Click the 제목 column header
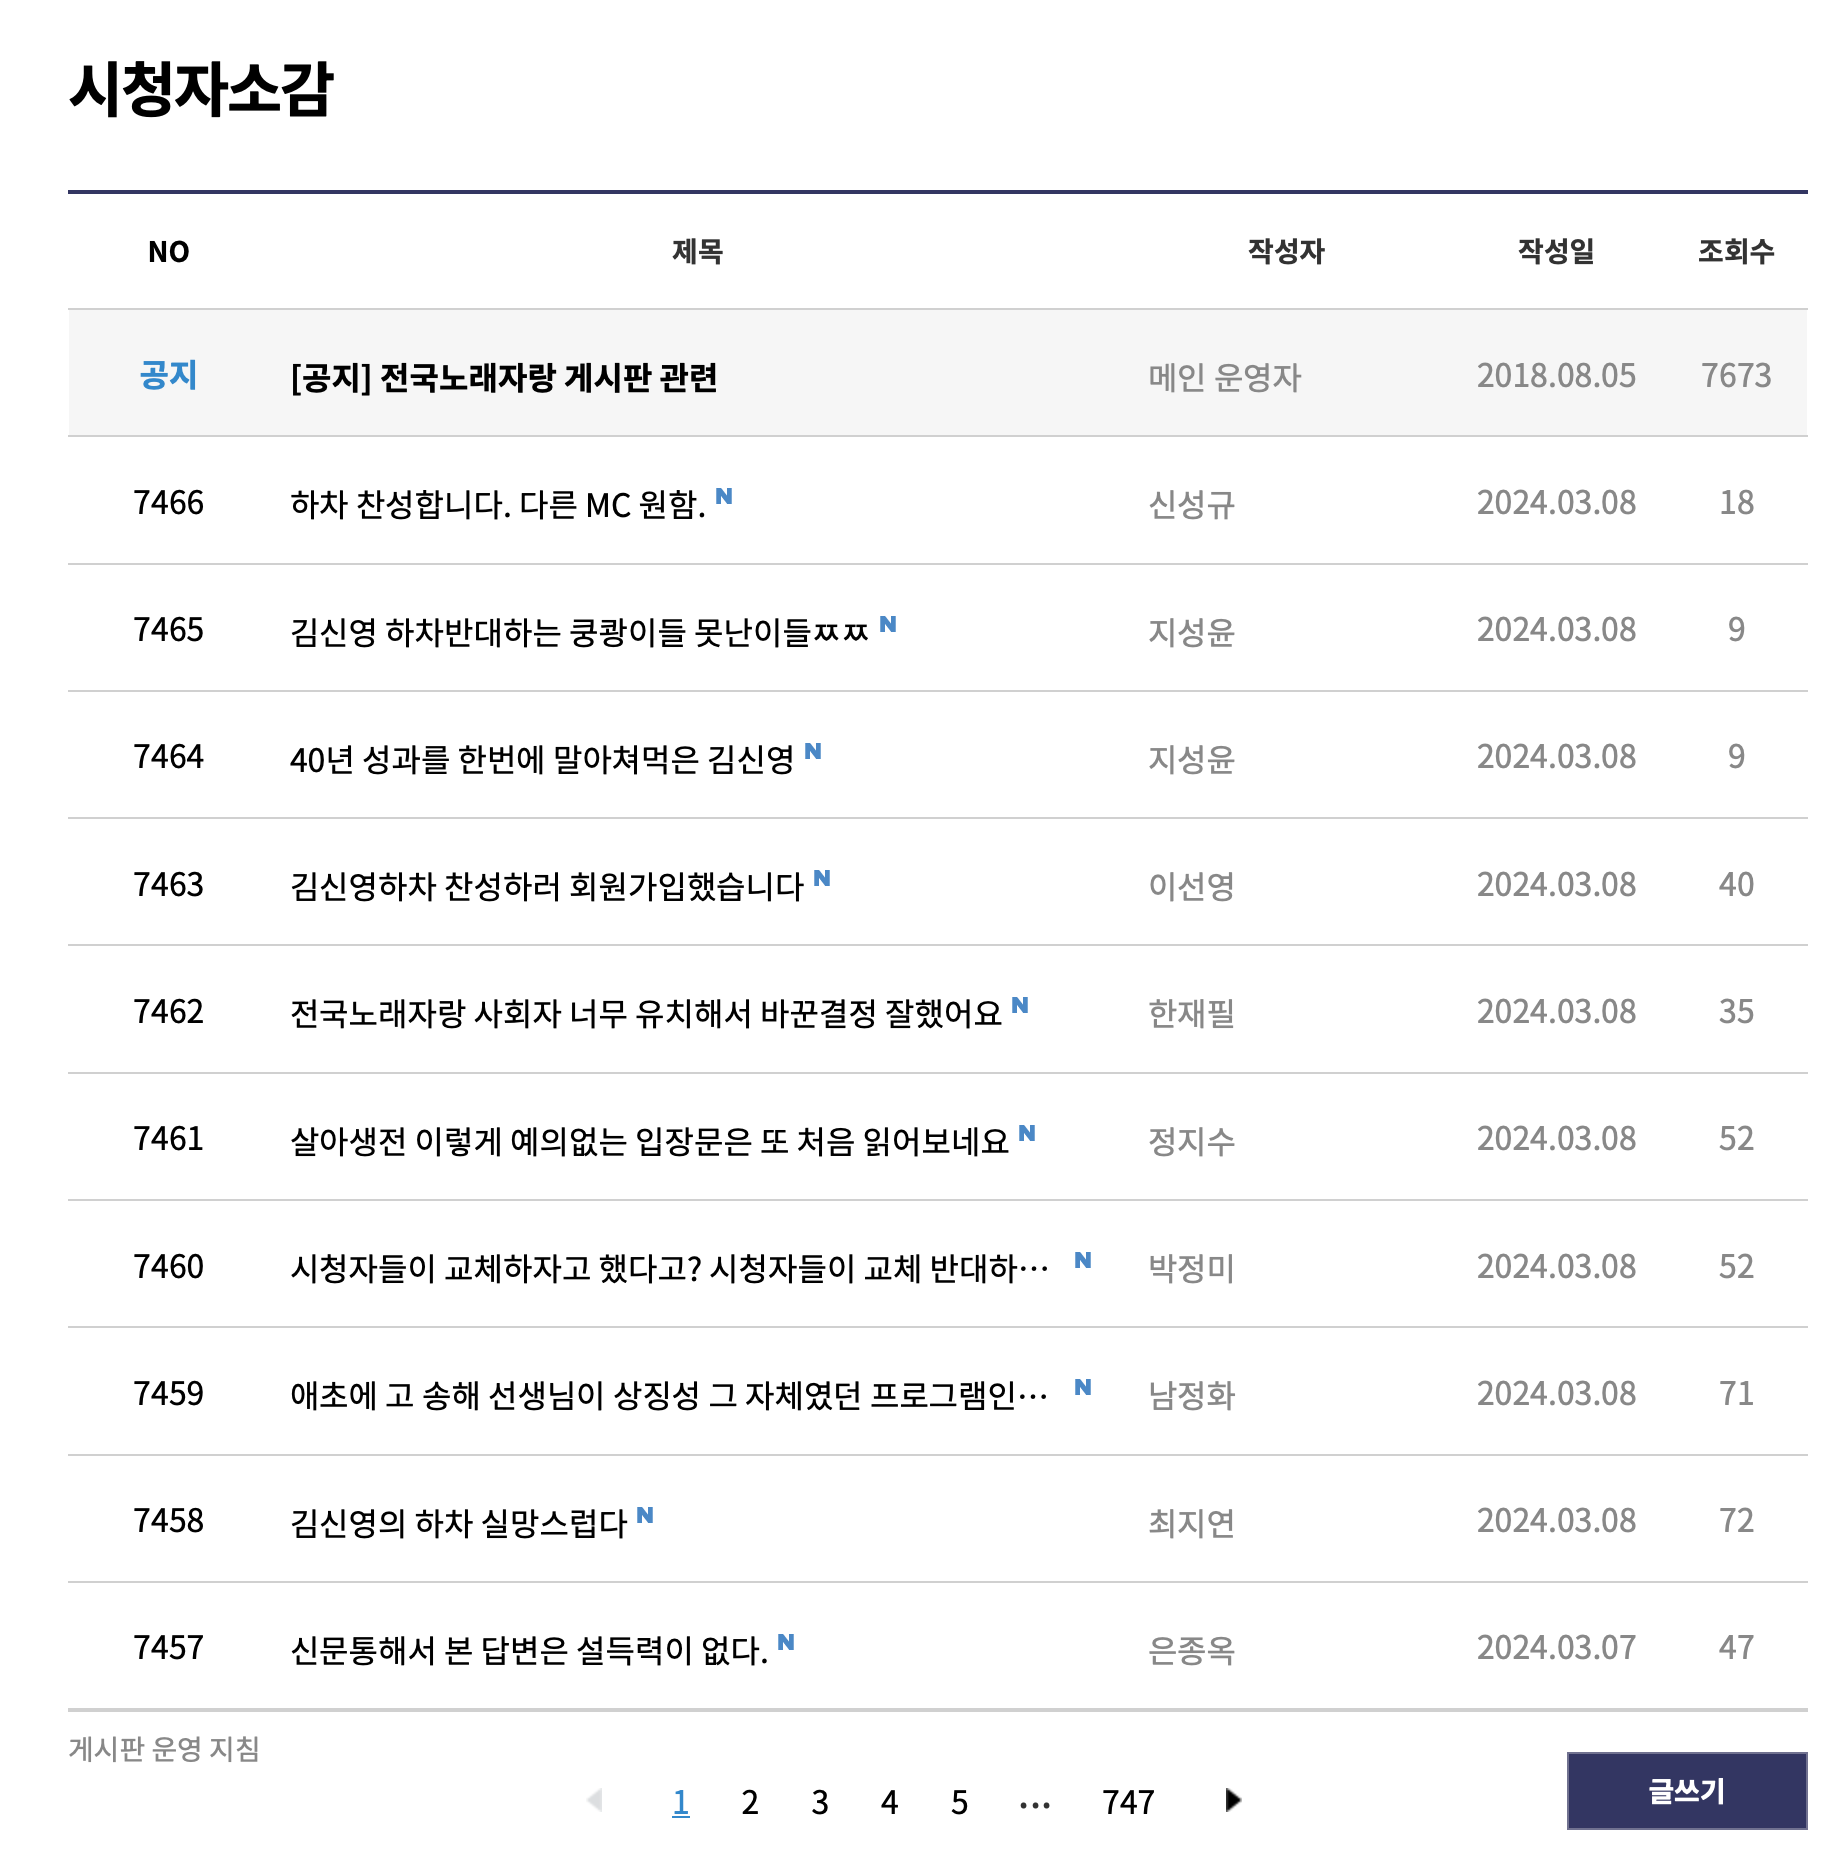The width and height of the screenshot is (1842, 1868). [697, 251]
